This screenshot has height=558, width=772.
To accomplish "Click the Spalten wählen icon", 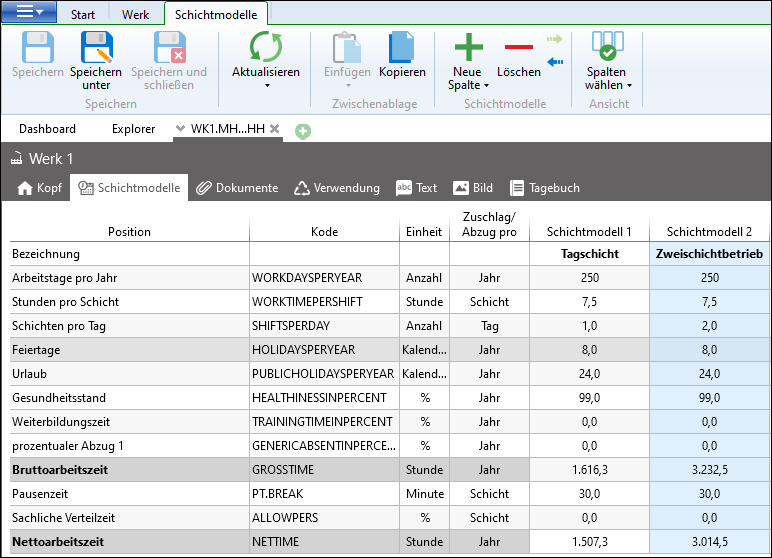I will (x=607, y=47).
